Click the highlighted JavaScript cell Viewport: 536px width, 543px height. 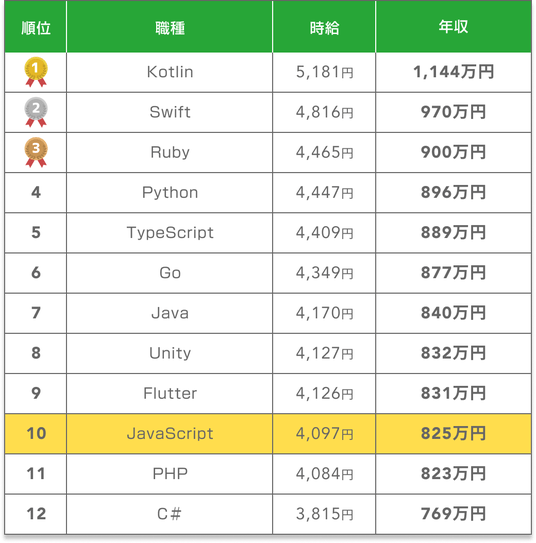coord(170,434)
